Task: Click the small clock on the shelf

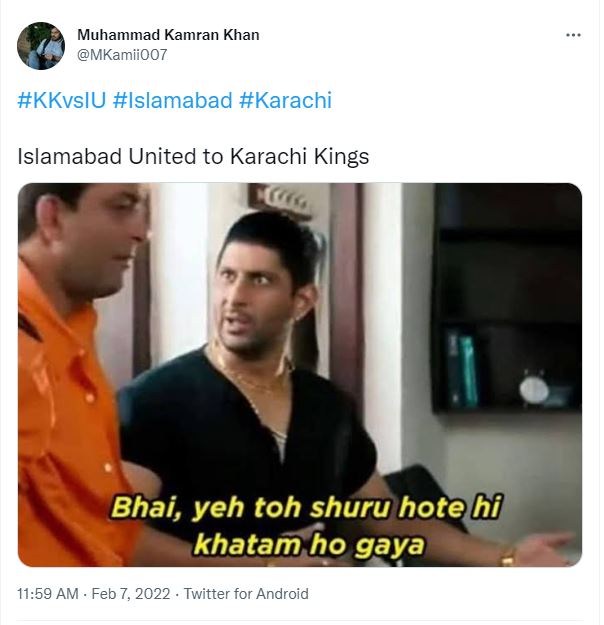Action: coord(534,389)
